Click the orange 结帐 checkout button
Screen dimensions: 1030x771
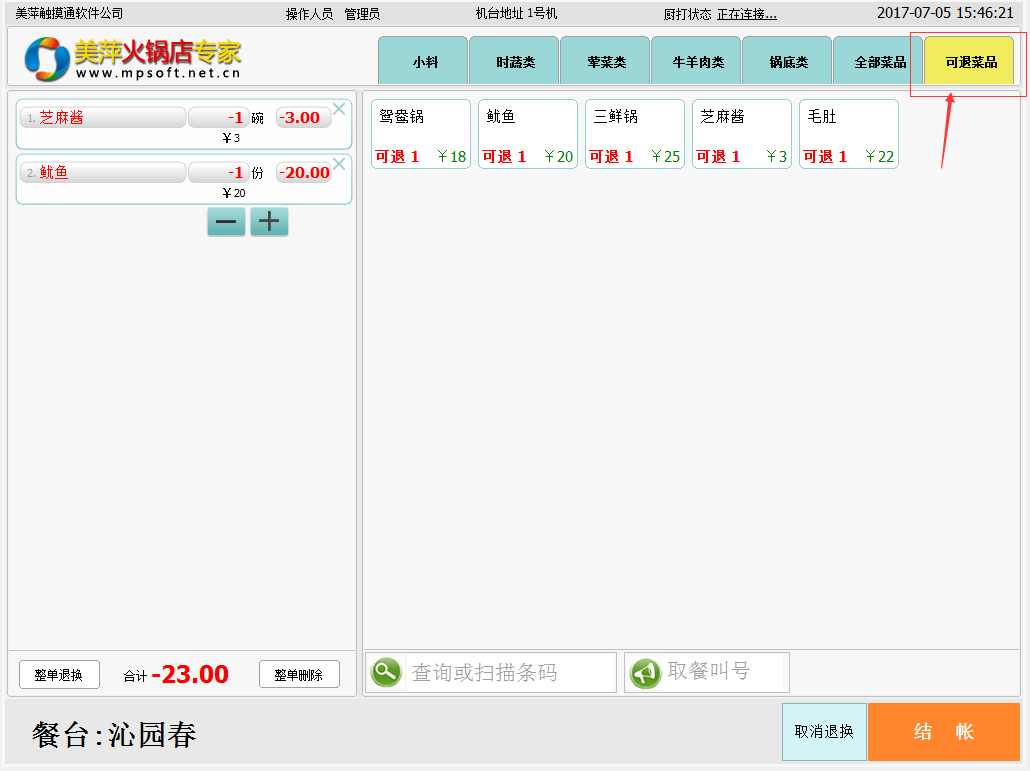tap(943, 732)
